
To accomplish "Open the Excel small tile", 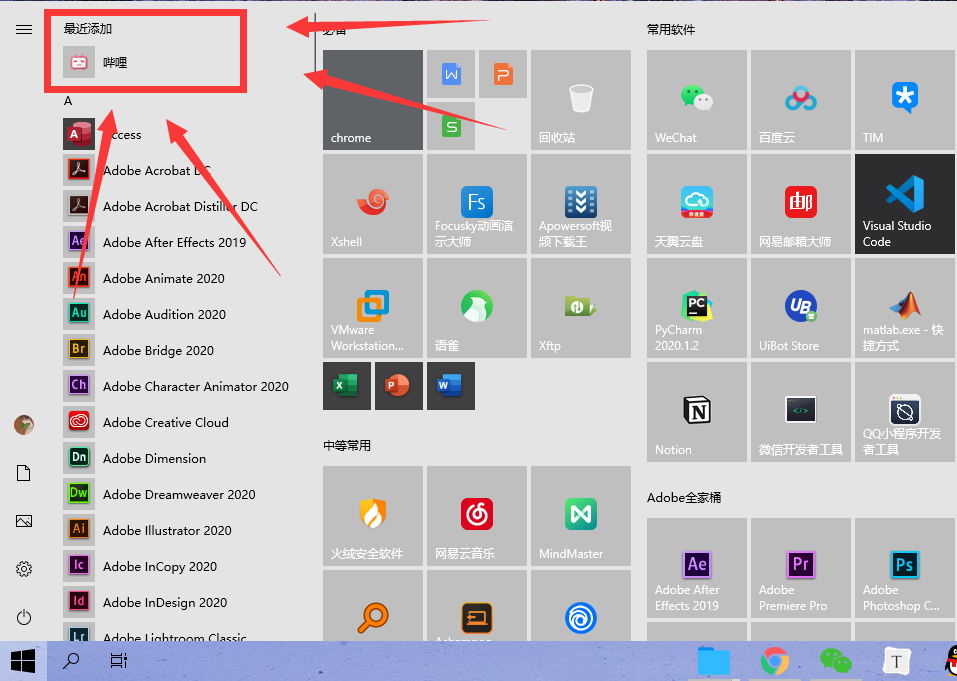I will coord(347,386).
